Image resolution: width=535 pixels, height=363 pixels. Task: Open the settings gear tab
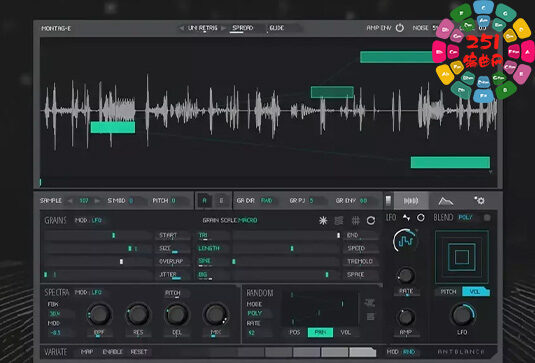tap(479, 201)
